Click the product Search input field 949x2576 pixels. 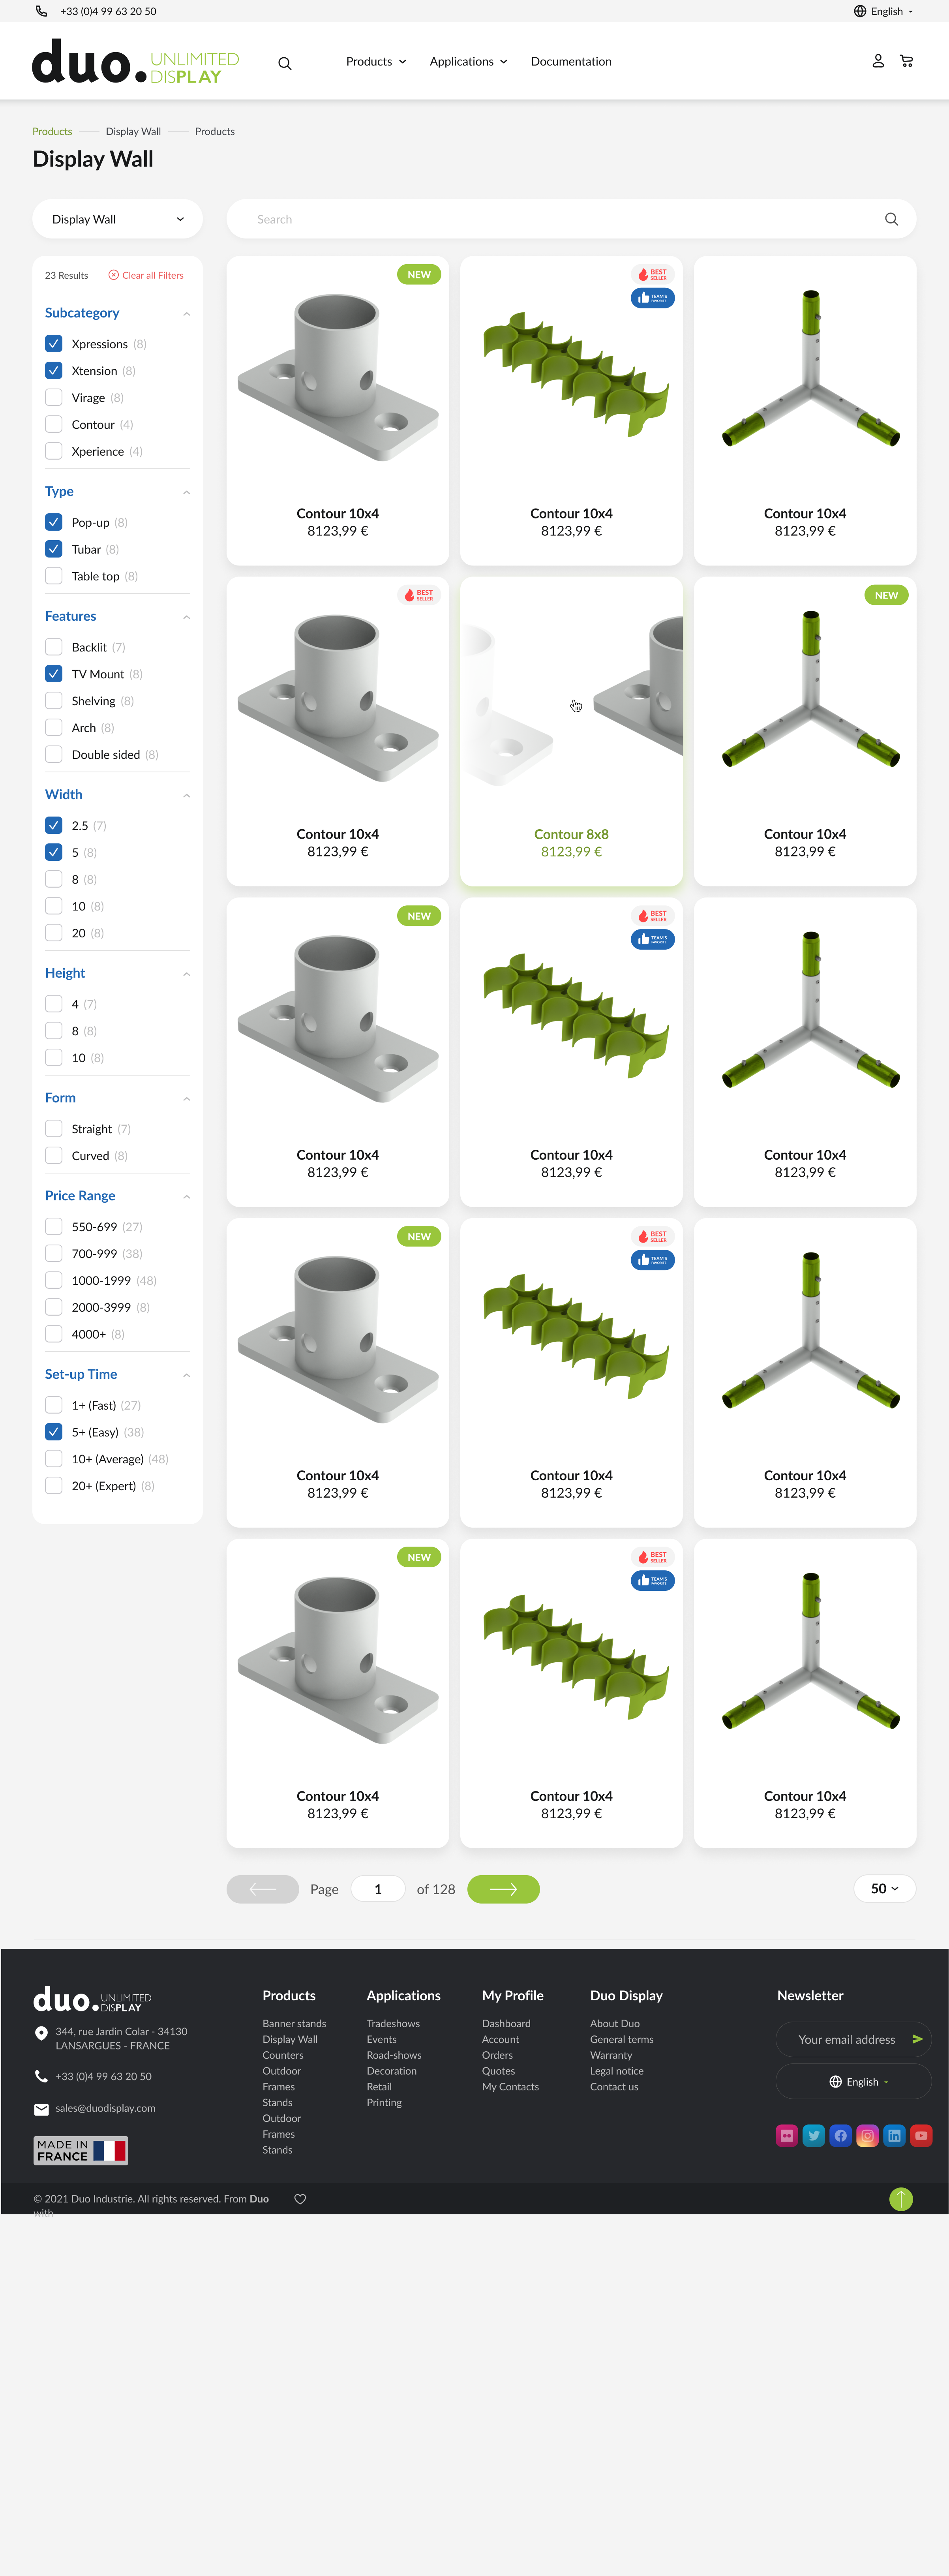[x=571, y=219]
